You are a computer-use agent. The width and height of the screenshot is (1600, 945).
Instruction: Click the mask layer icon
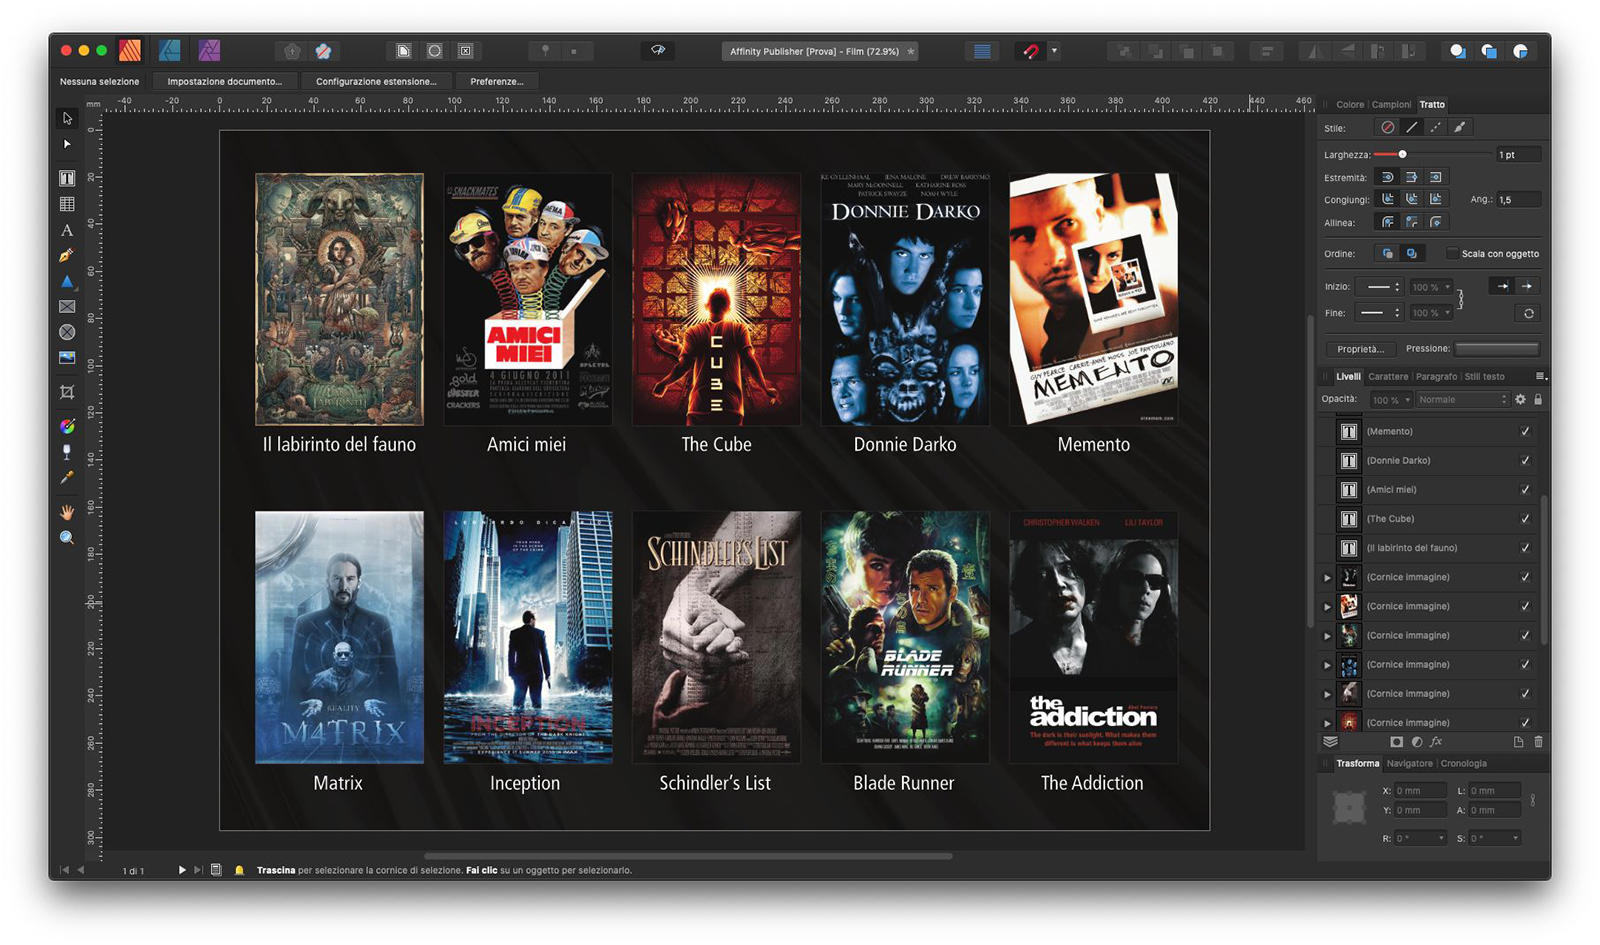[x=1396, y=742]
